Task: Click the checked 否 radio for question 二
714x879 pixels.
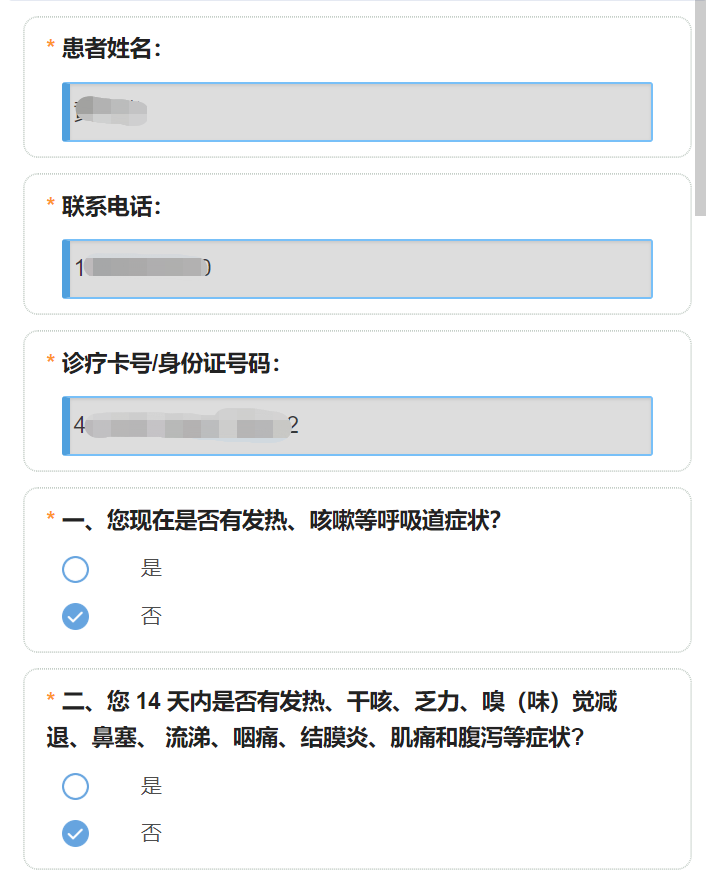Action: click(76, 833)
